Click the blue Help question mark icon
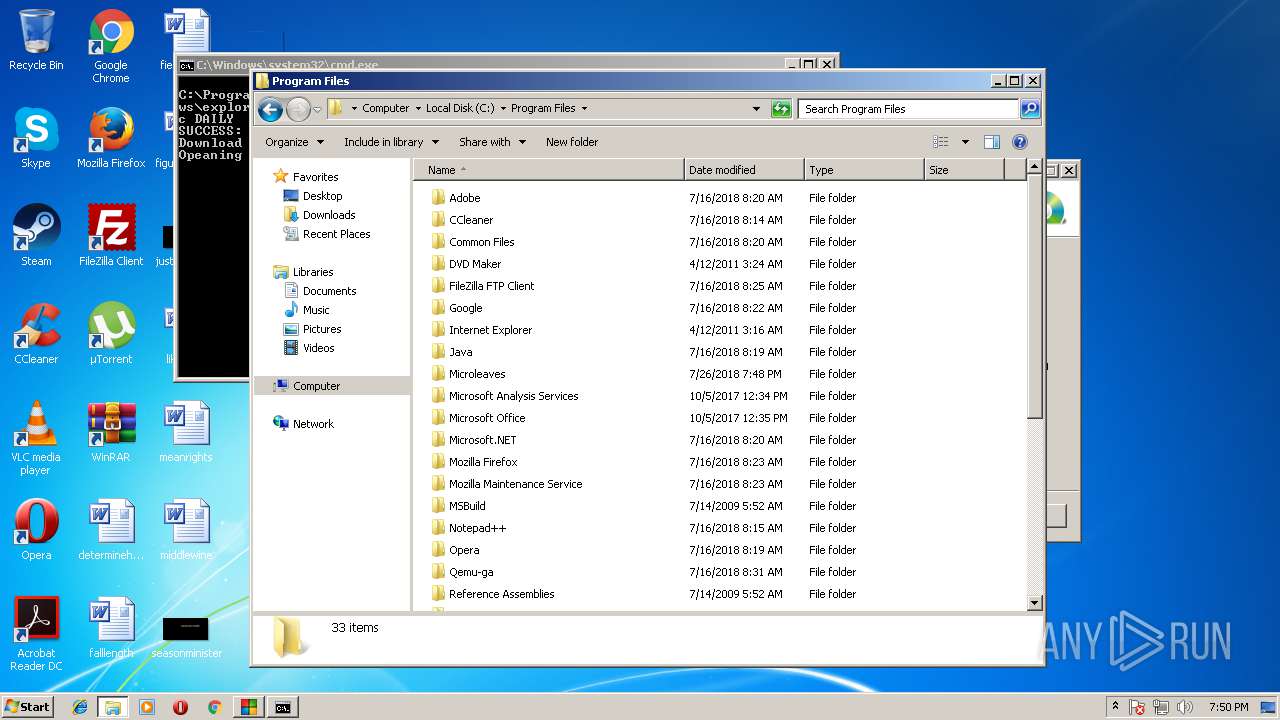The width and height of the screenshot is (1280, 720). tap(1020, 142)
